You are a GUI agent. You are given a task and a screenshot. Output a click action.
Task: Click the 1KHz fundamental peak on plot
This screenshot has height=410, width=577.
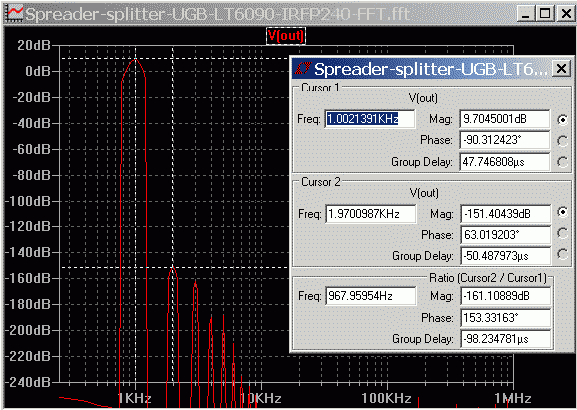click(136, 59)
